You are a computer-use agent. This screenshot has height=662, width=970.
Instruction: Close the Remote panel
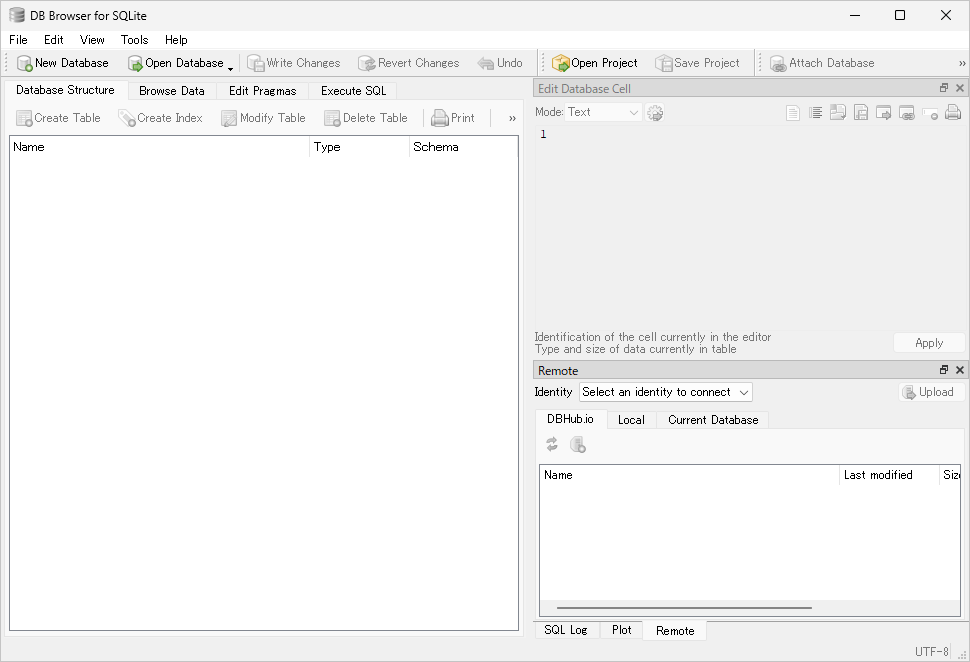click(960, 370)
